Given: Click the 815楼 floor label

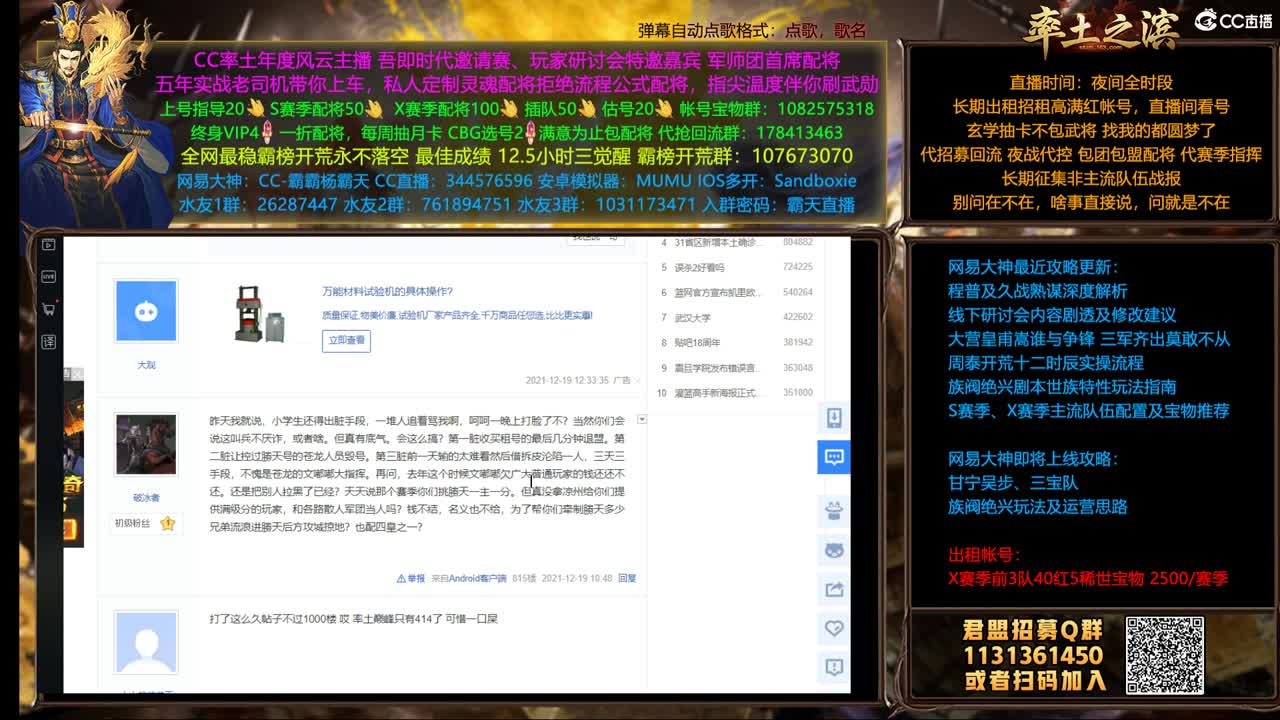Looking at the screenshot, I should click(x=524, y=578).
